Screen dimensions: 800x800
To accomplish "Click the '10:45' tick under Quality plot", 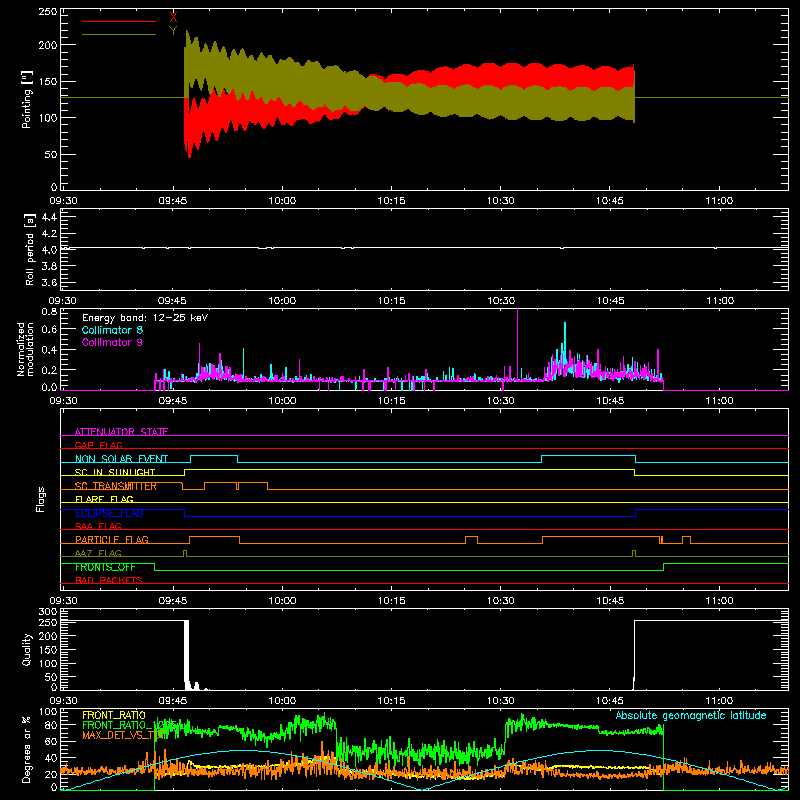I will click(610, 701).
